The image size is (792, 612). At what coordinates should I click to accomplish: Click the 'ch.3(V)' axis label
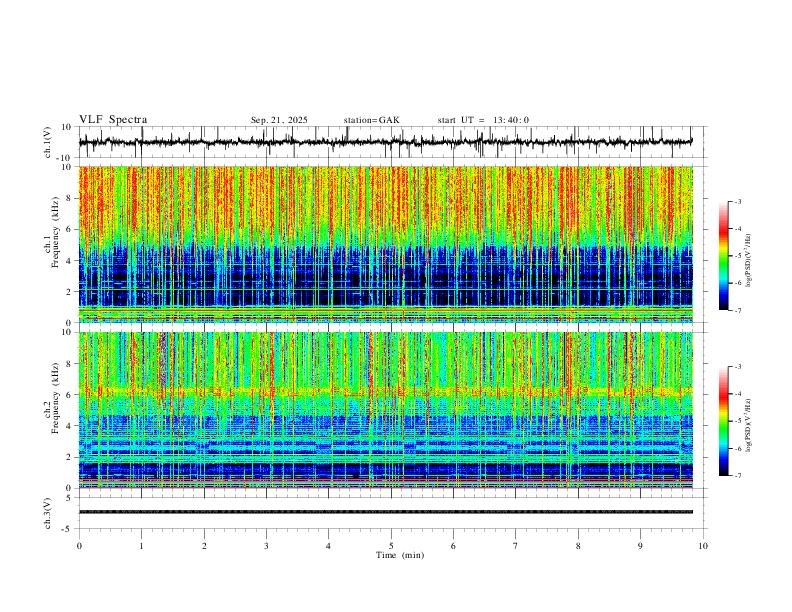point(48,513)
